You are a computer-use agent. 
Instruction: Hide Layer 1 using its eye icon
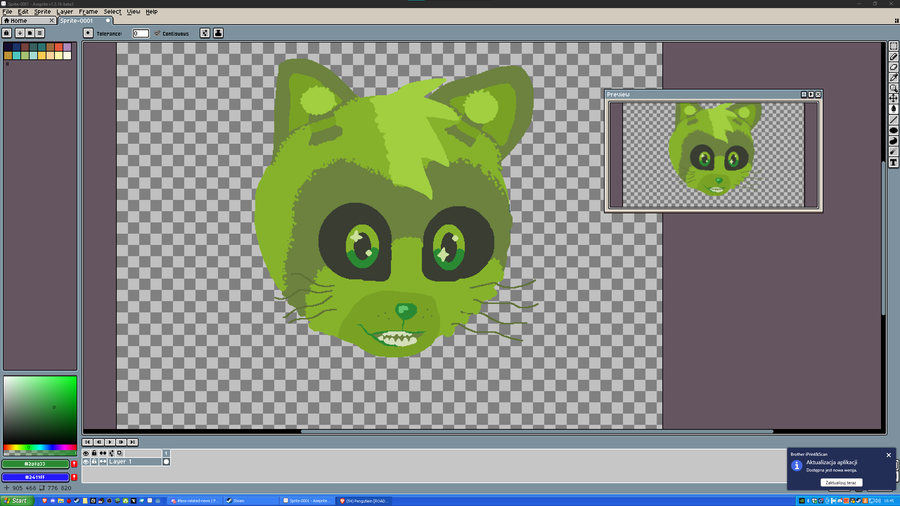coord(86,461)
